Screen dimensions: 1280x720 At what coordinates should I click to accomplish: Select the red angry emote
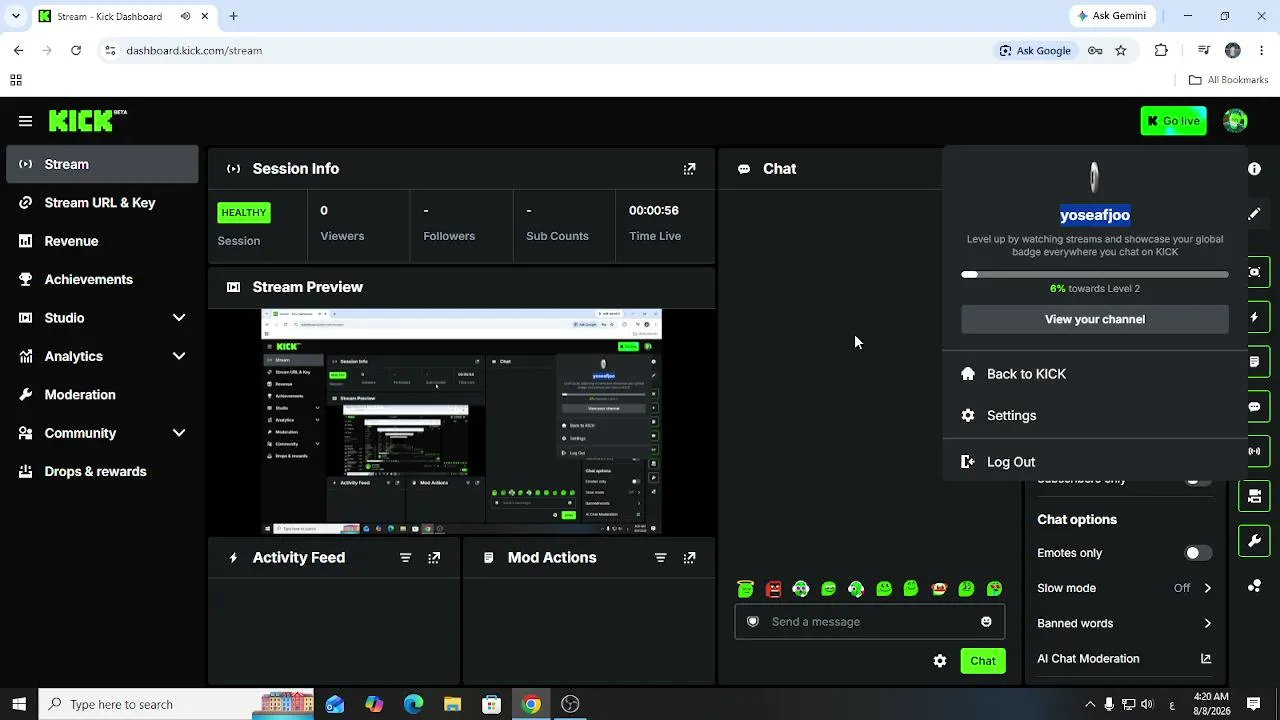pyautogui.click(x=773, y=589)
